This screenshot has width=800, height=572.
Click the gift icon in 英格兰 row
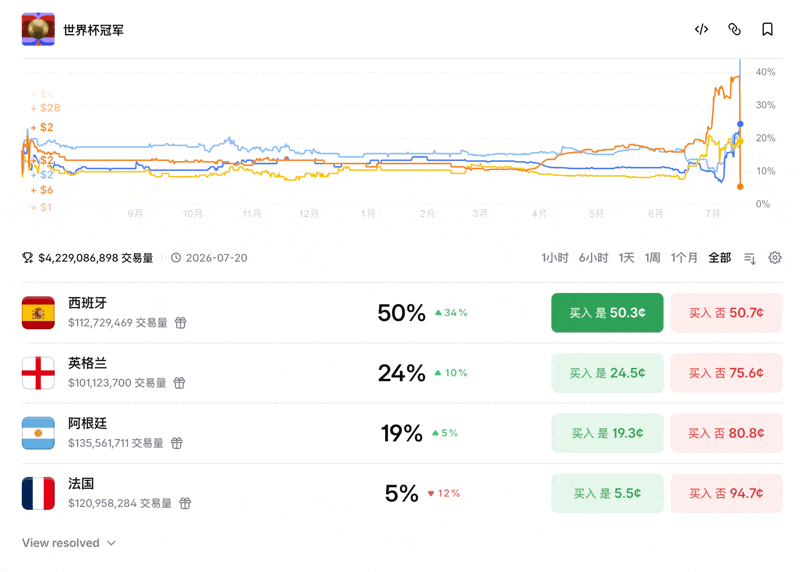[179, 383]
